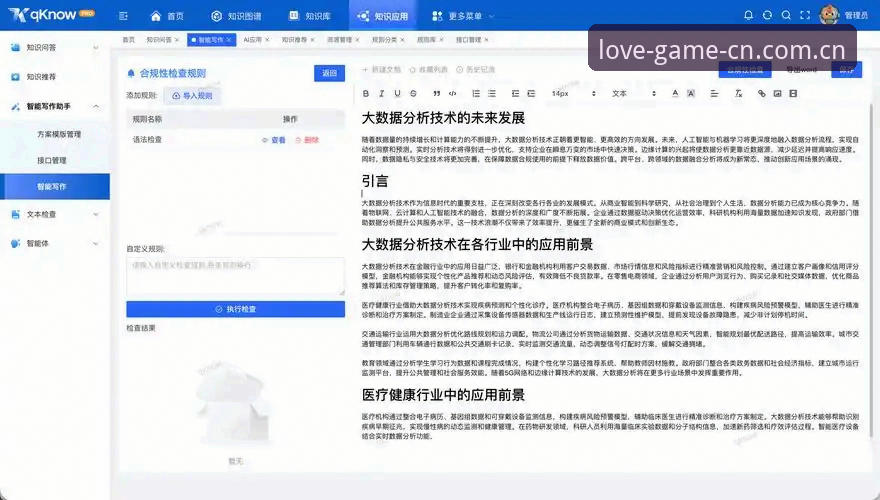
Task: Expand 知识问答 in the sidebar
Action: pos(55,48)
